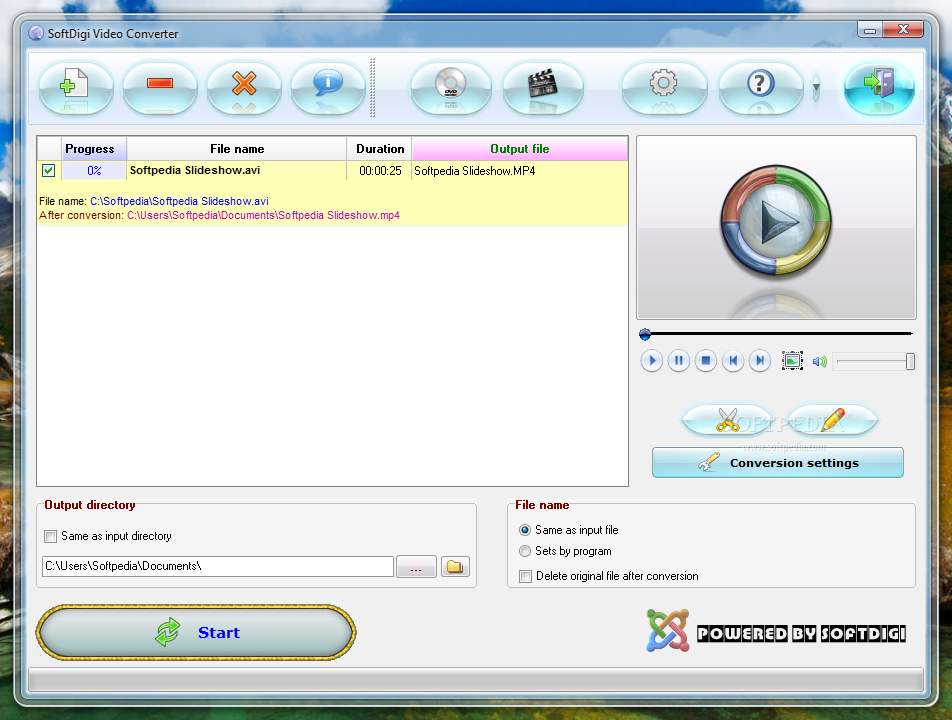The width and height of the screenshot is (952, 720).
Task: Adjust the volume slider
Action: 874,362
